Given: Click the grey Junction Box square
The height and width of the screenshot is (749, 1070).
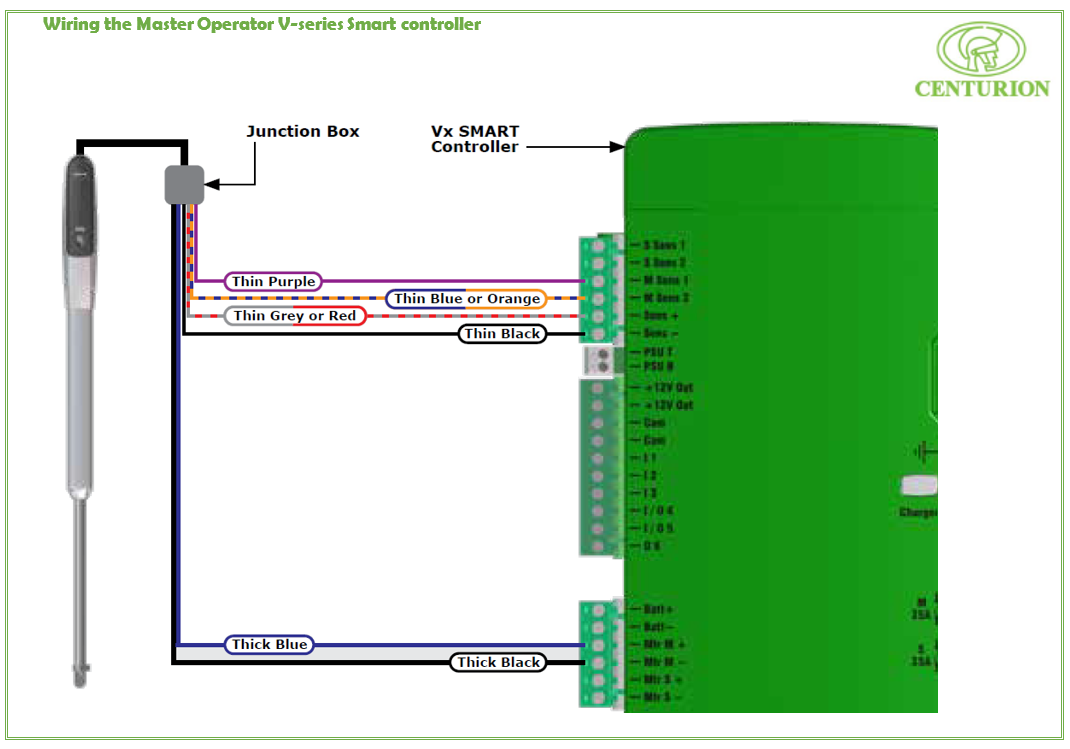Looking at the screenshot, I should [184, 185].
